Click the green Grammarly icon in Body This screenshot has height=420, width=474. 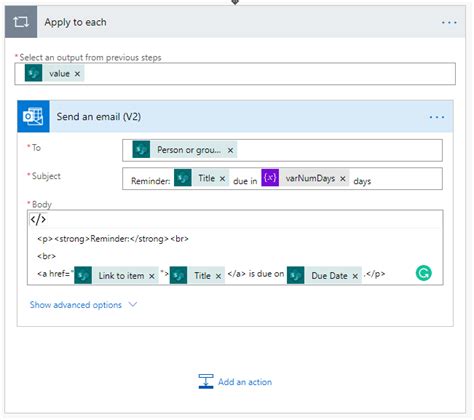pos(424,273)
